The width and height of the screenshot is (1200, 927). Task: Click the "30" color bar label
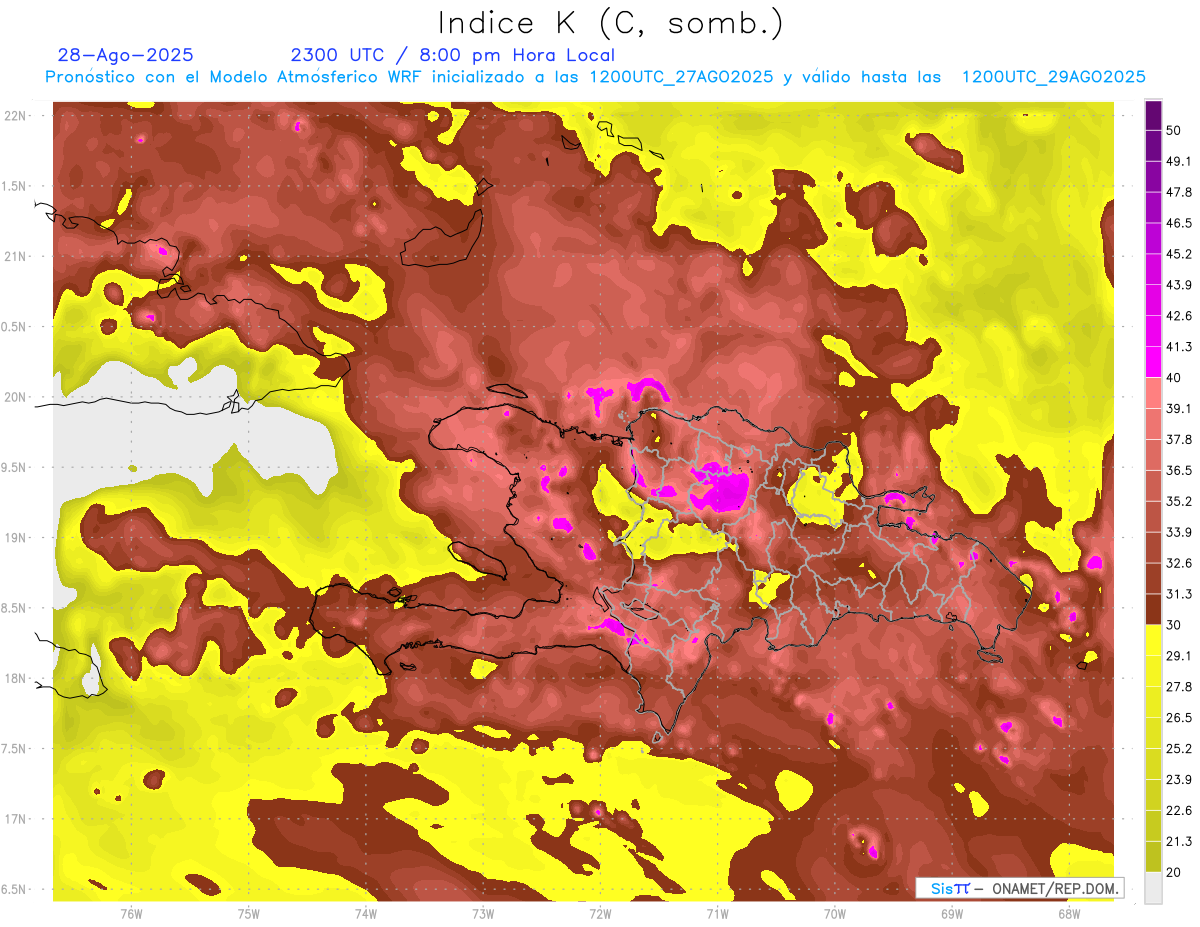pyautogui.click(x=1174, y=625)
